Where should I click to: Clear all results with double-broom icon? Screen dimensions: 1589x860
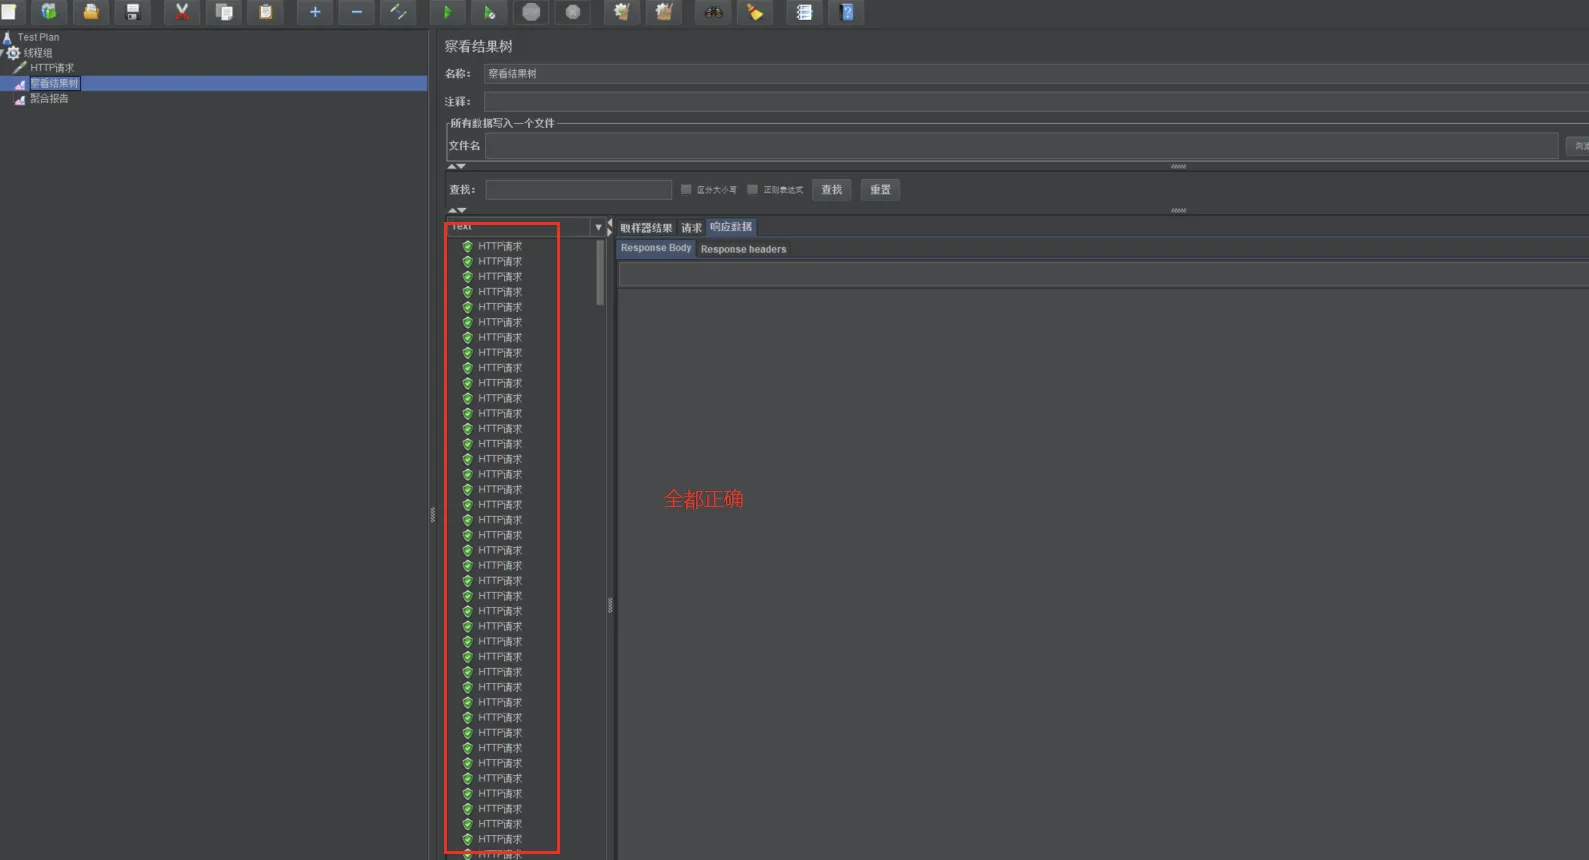click(x=664, y=12)
